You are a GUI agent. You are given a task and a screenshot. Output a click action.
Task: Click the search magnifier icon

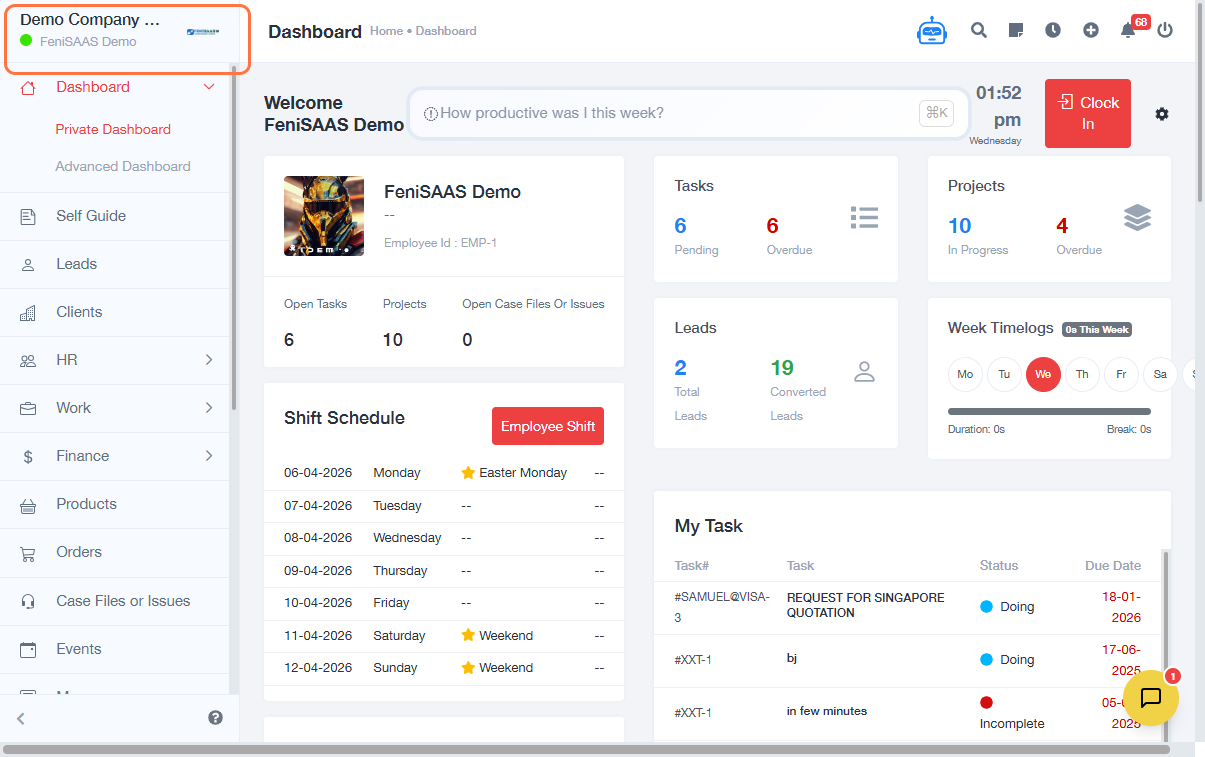(x=979, y=30)
